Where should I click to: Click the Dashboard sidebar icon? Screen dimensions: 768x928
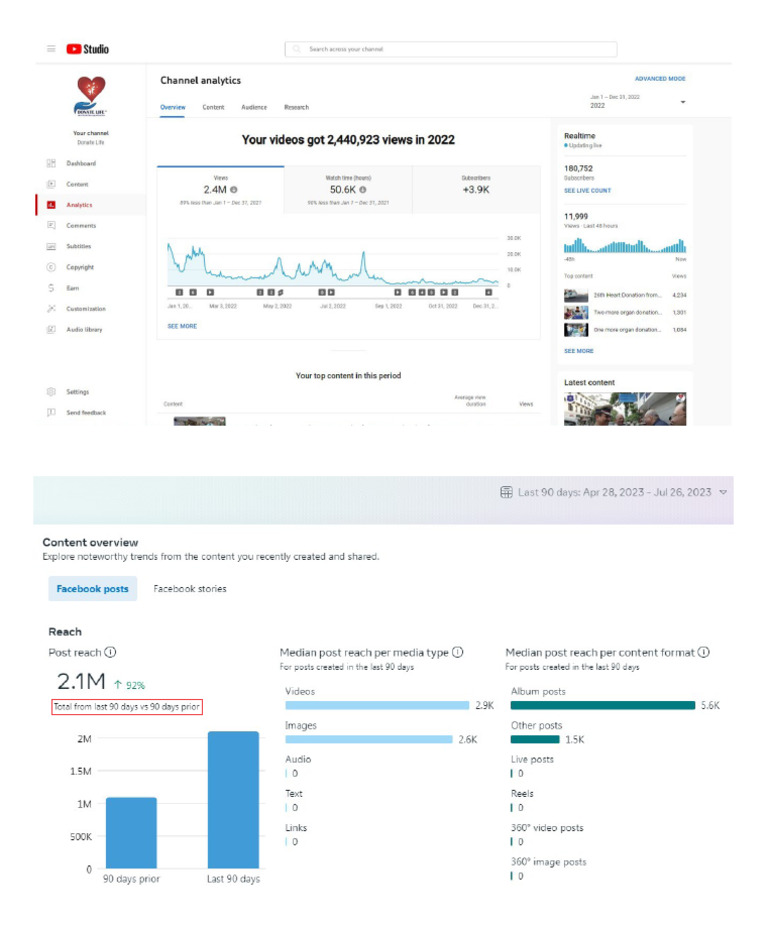[x=51, y=163]
